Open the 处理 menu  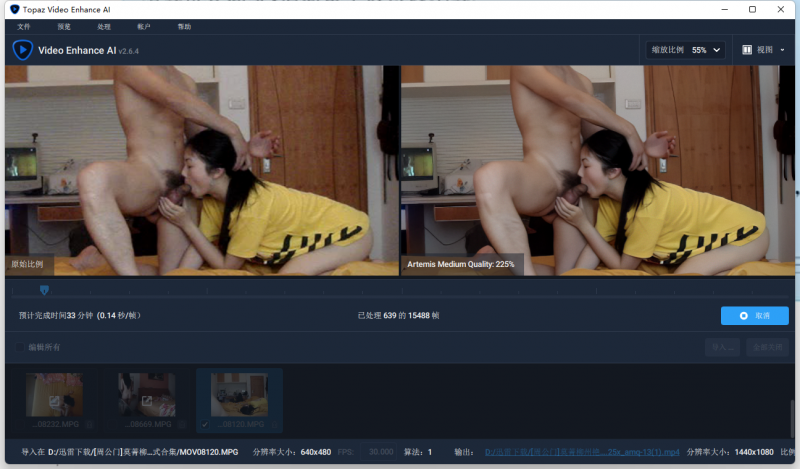[x=105, y=26]
